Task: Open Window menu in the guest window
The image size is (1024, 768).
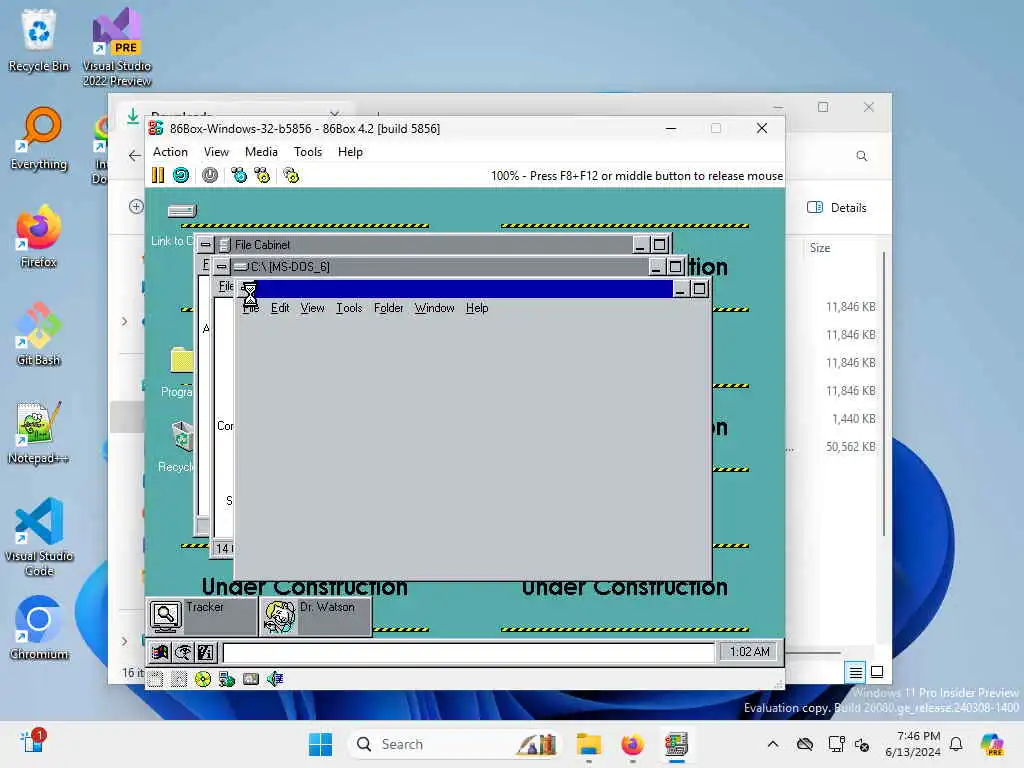Action: [434, 308]
